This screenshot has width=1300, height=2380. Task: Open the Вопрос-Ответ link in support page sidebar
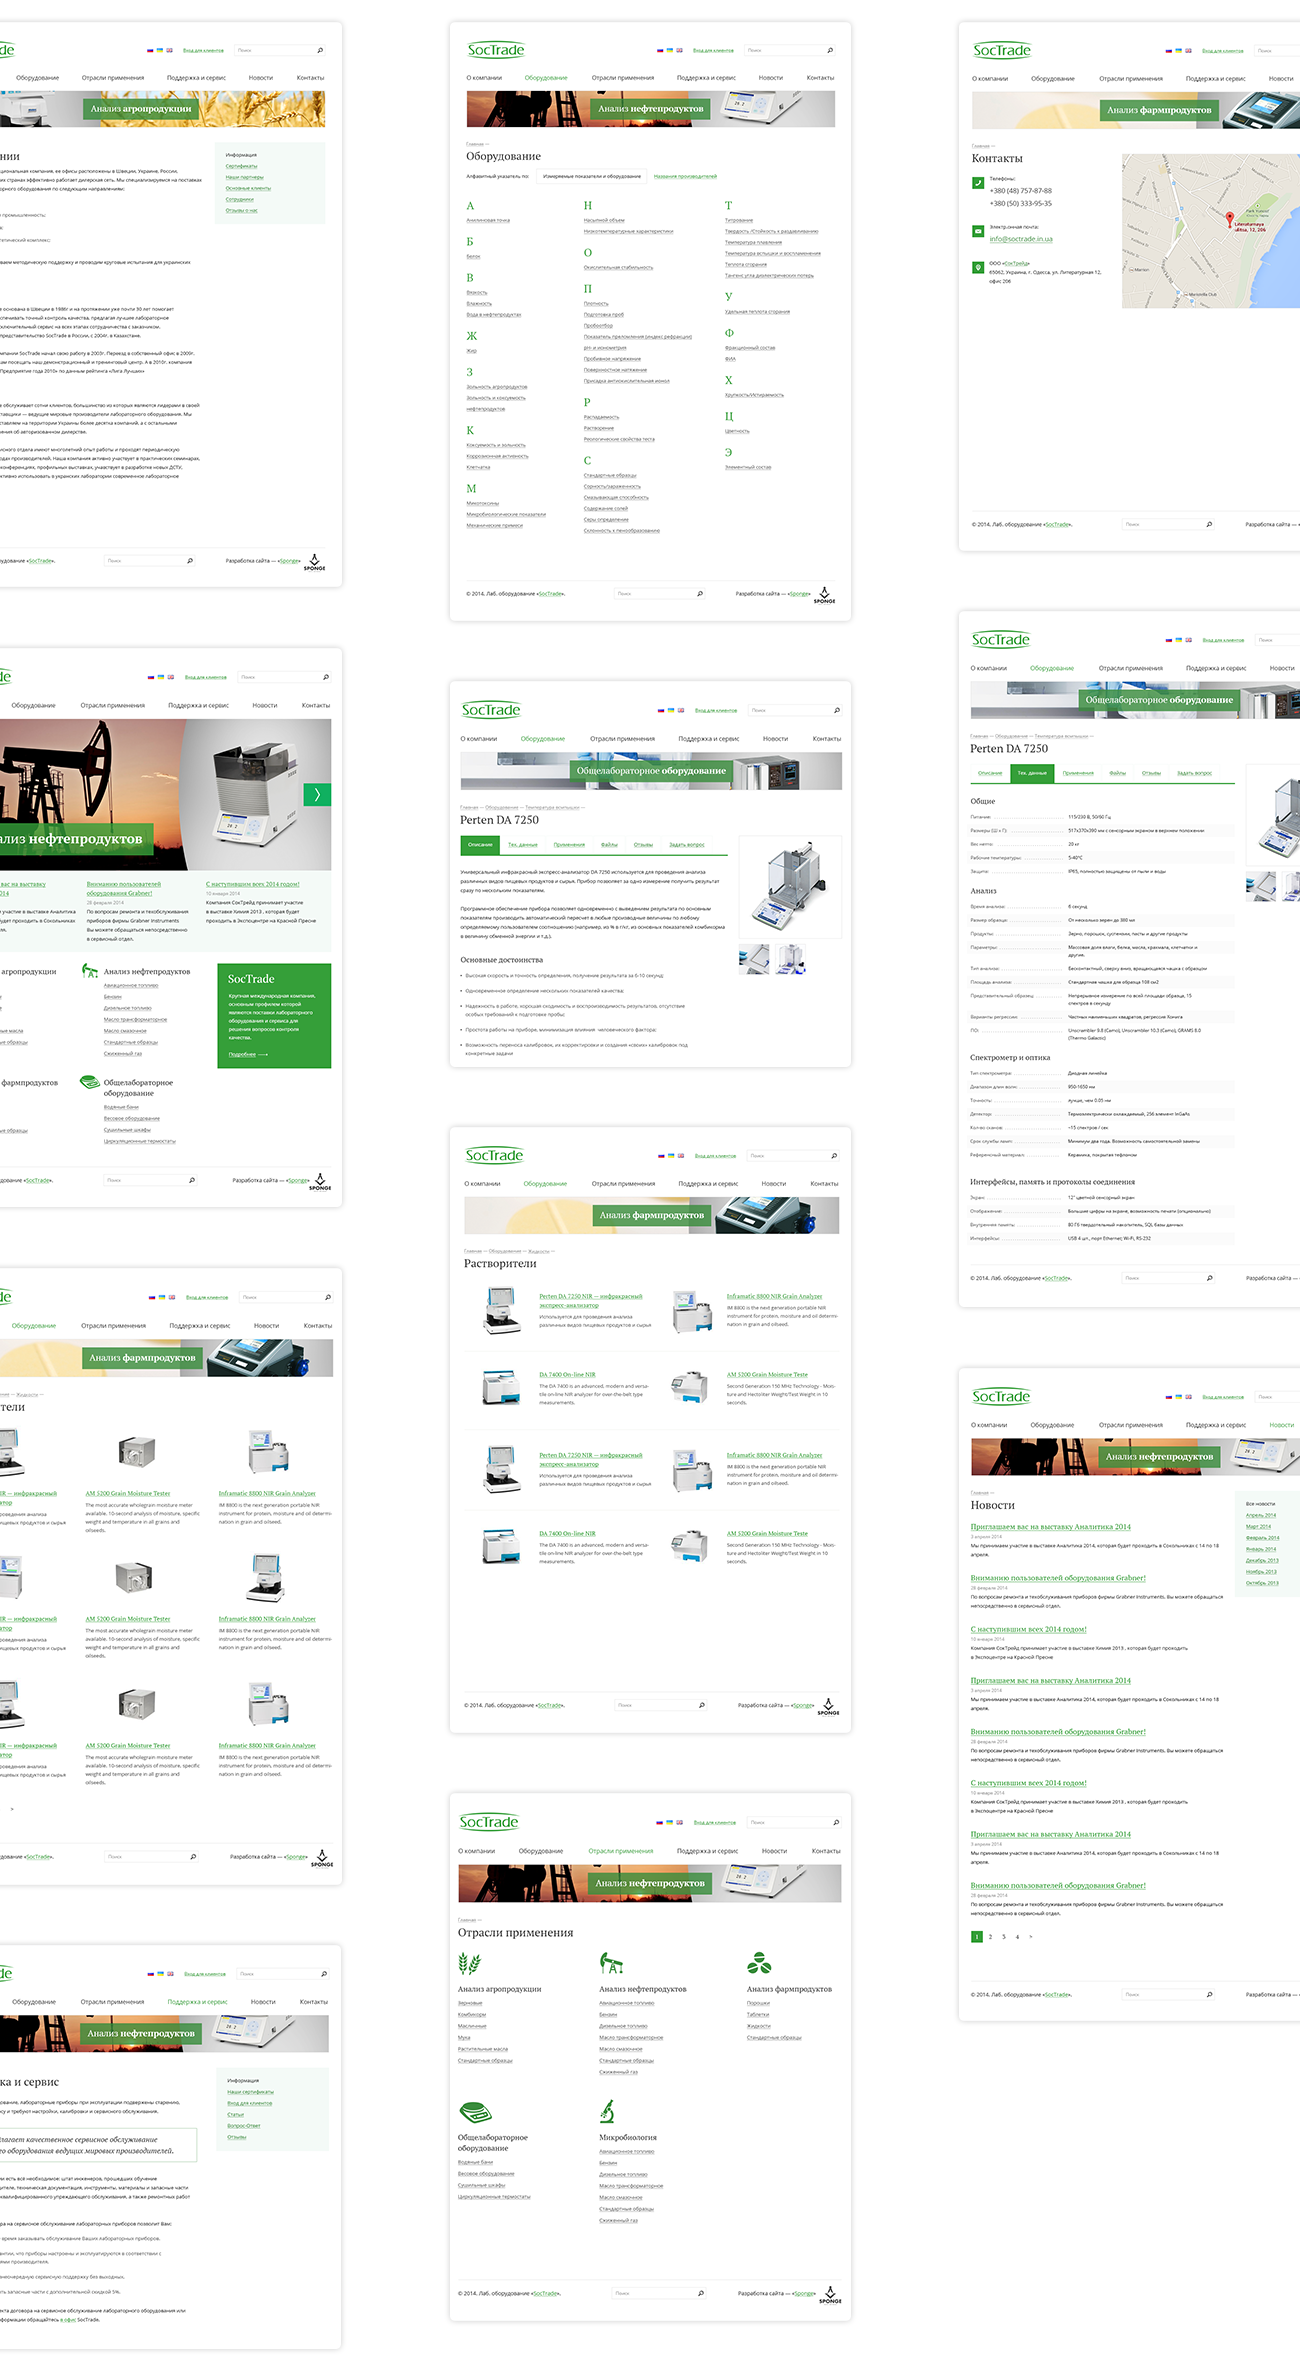point(244,2125)
